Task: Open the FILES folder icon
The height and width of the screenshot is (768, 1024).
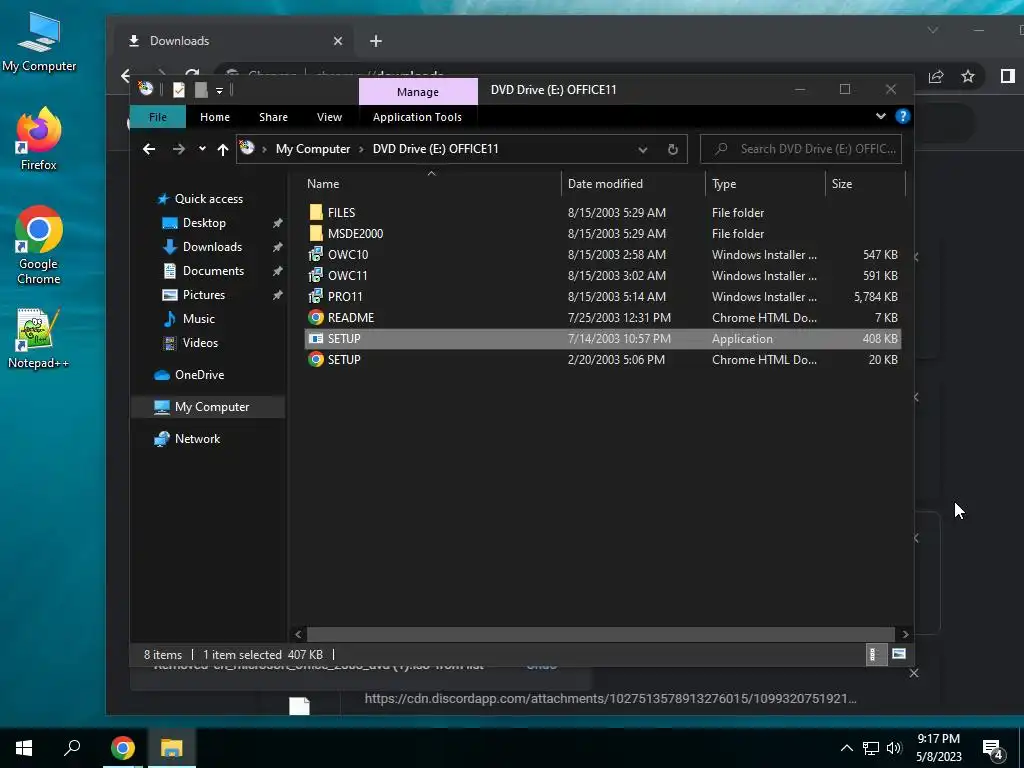Action: (x=316, y=212)
